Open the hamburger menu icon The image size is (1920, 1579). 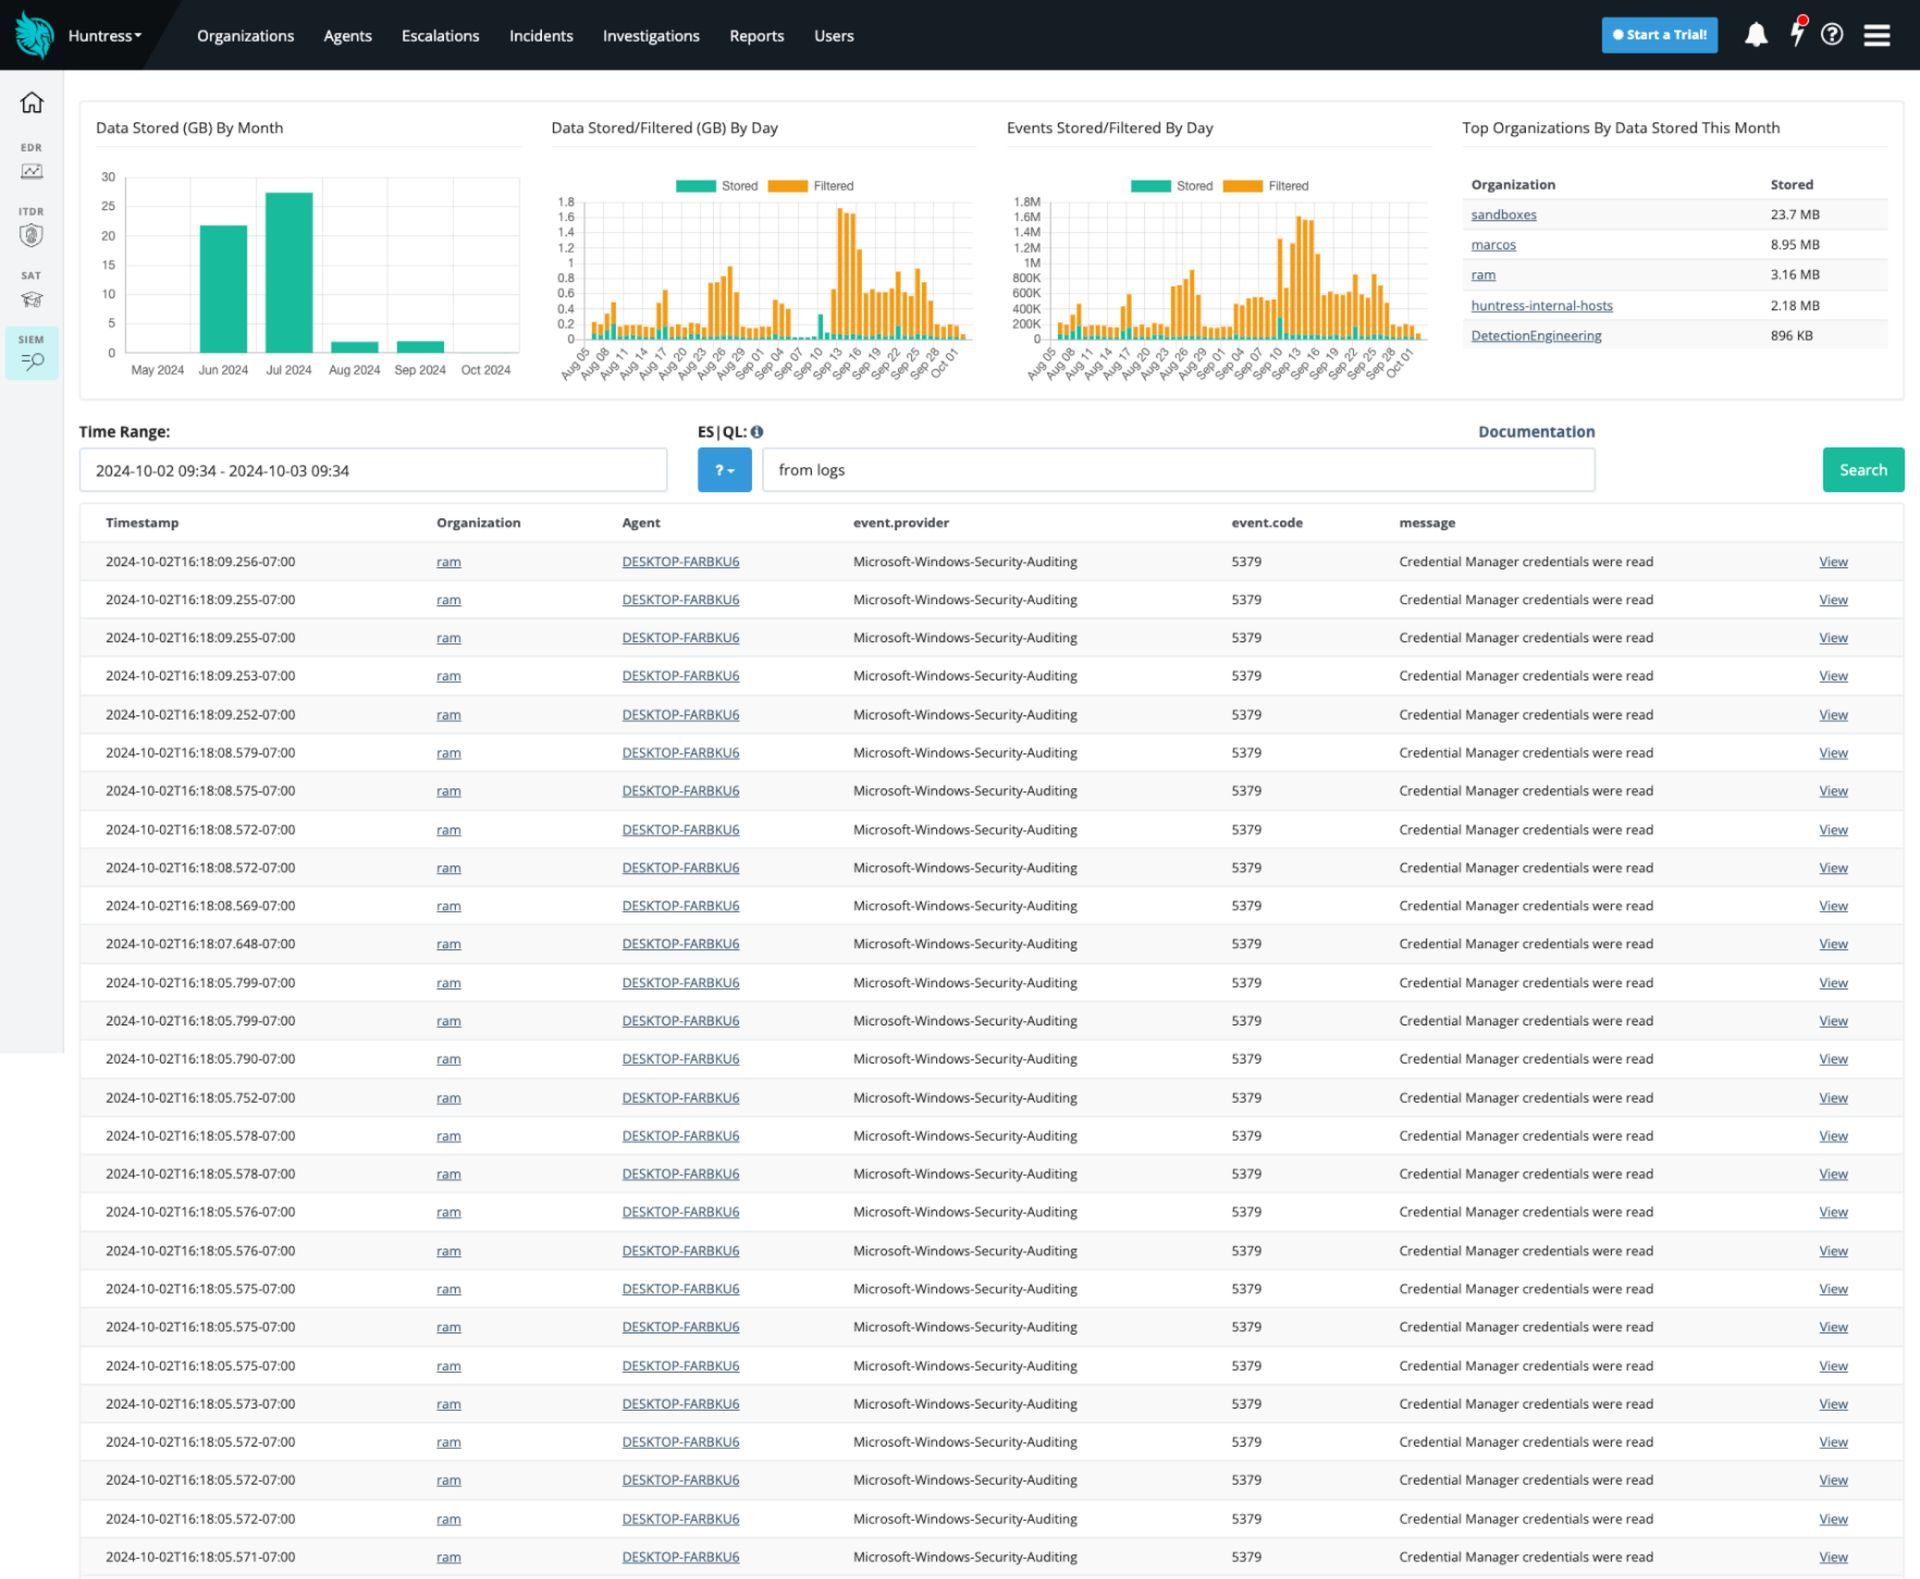(1877, 35)
